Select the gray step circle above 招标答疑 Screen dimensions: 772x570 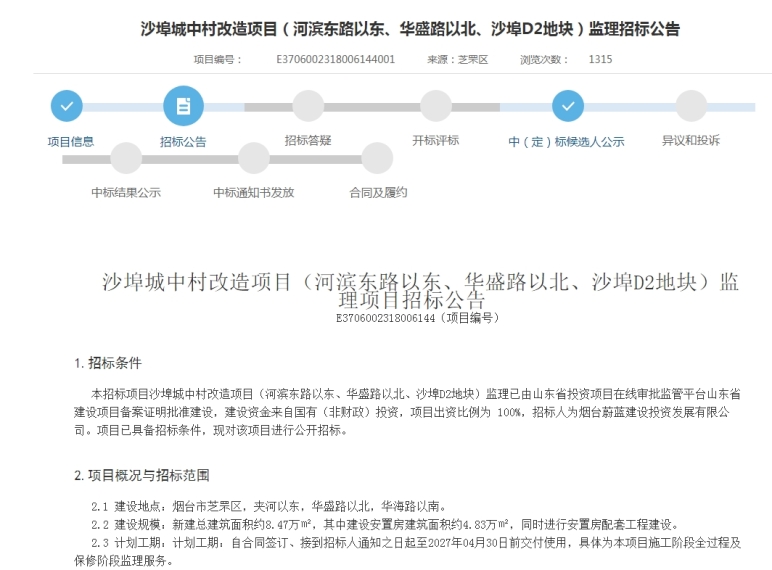(308, 106)
